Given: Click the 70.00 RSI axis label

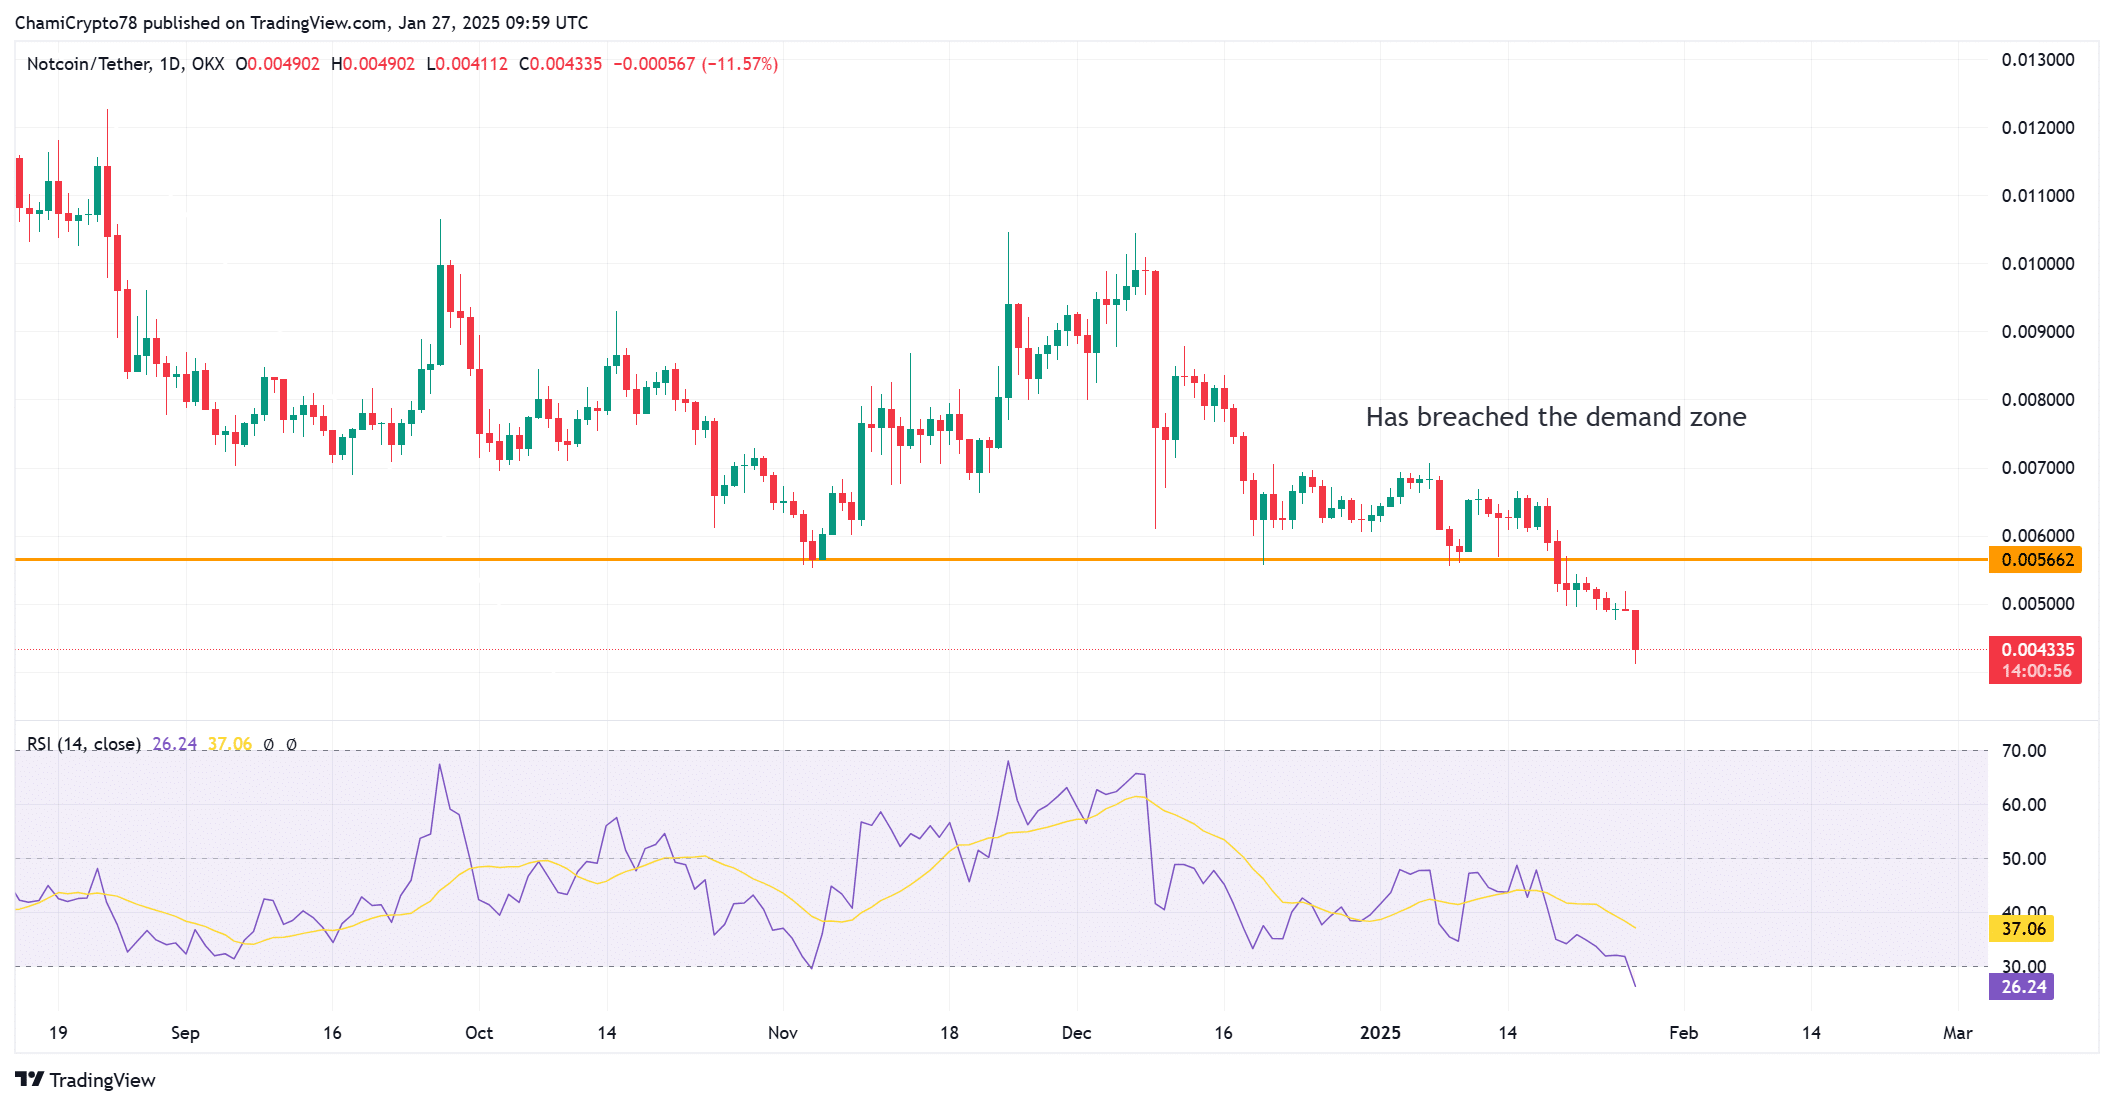Looking at the screenshot, I should point(2024,751).
